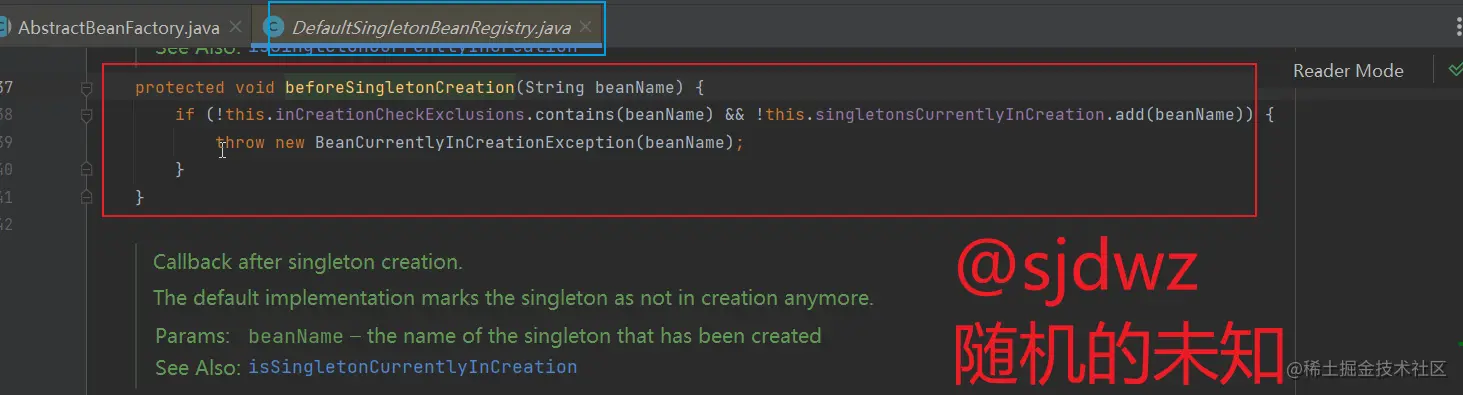Click the 'Params:' doc label
This screenshot has width=1463, height=395.
click(x=193, y=336)
